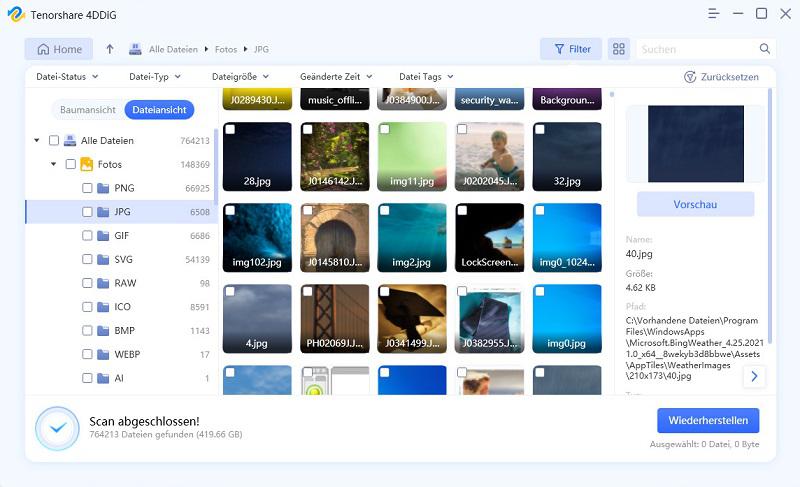This screenshot has height=487, width=800.
Task: Collapse the Fotos tree node
Action: pyautogui.click(x=53, y=164)
